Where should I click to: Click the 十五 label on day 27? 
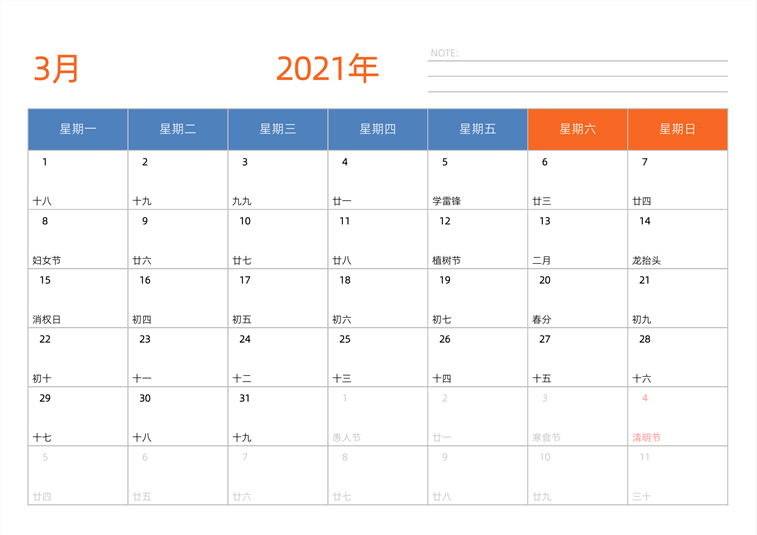click(x=542, y=379)
